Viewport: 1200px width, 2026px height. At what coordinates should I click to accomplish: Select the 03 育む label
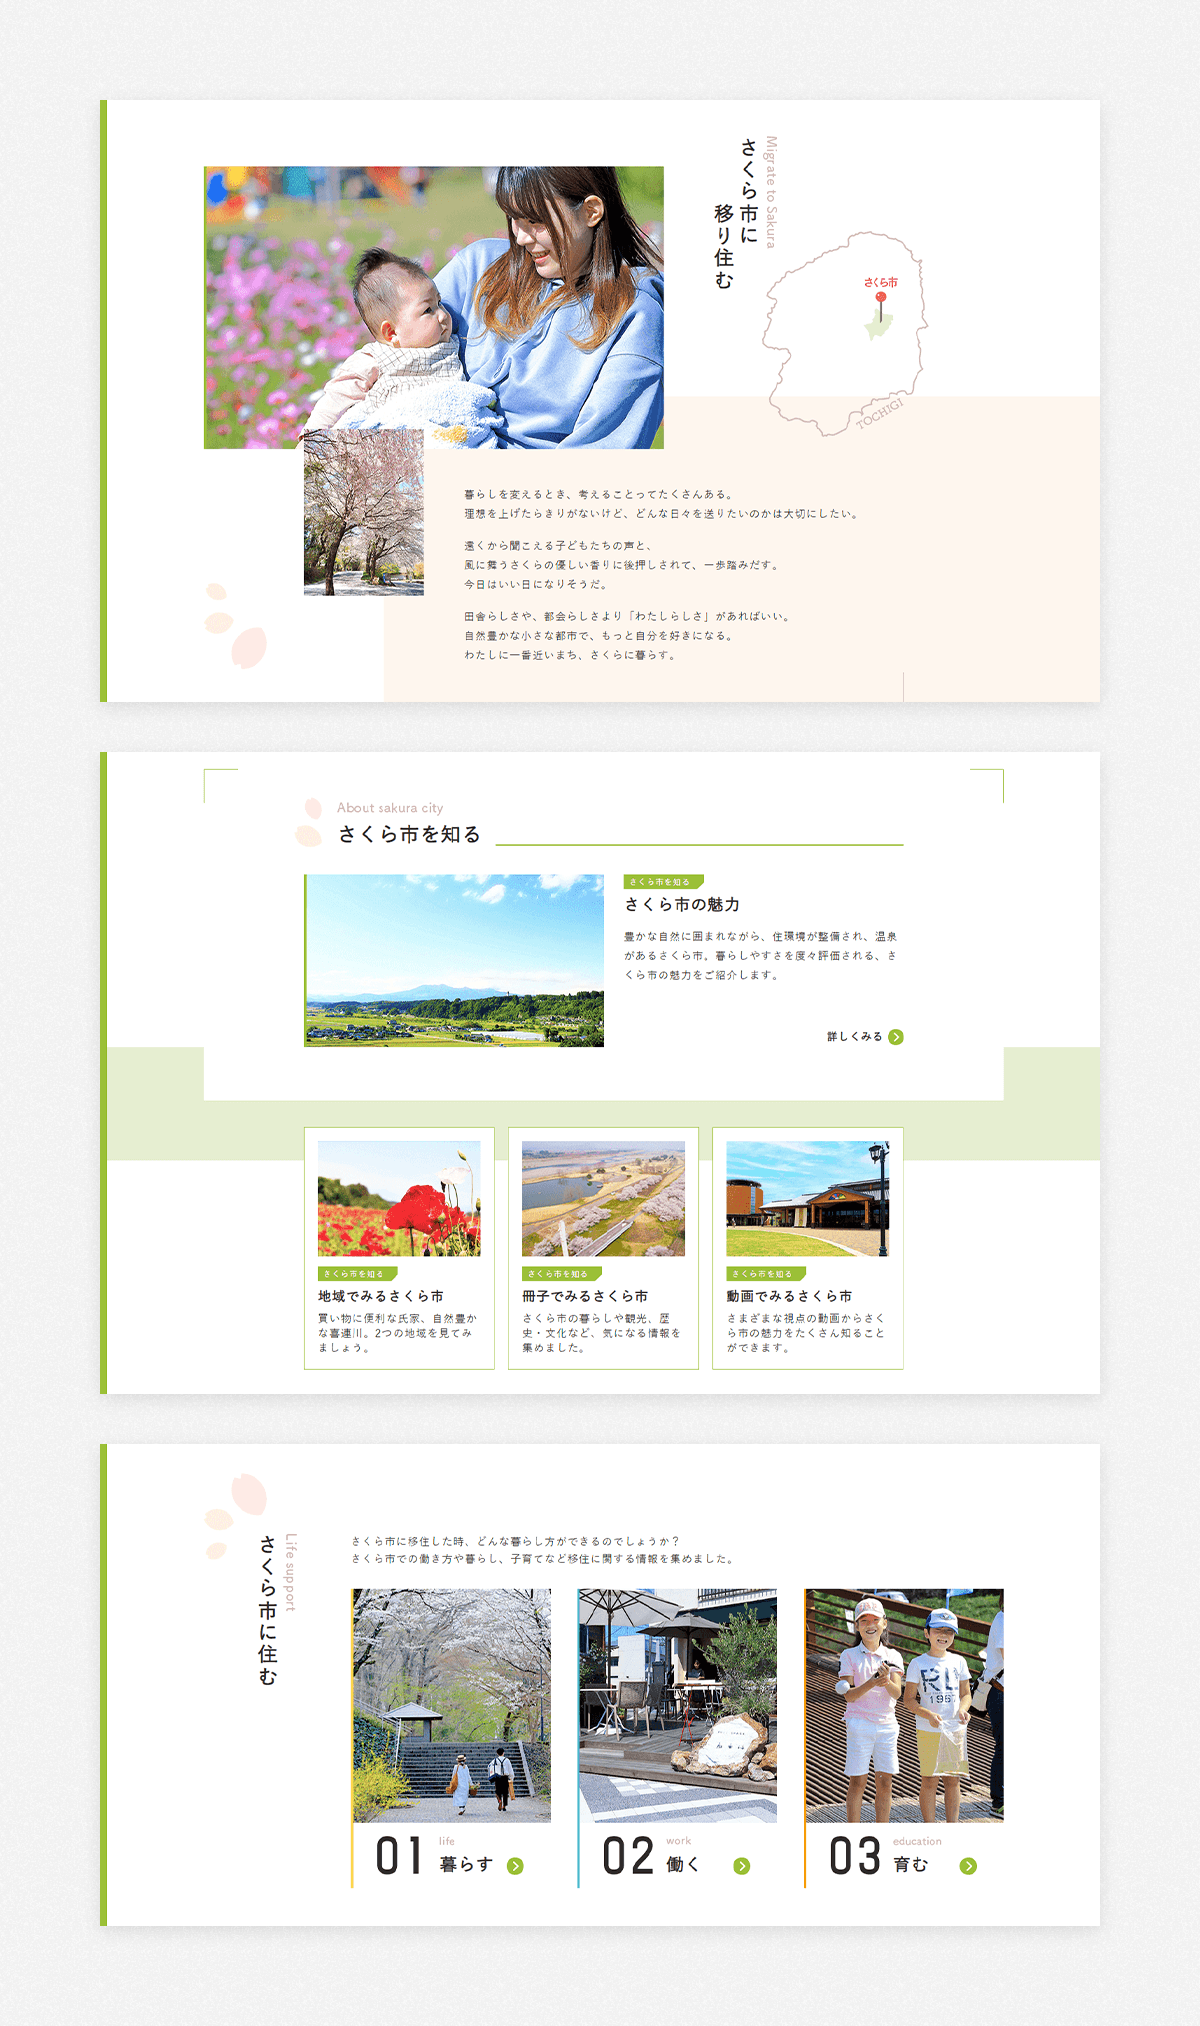click(879, 1857)
